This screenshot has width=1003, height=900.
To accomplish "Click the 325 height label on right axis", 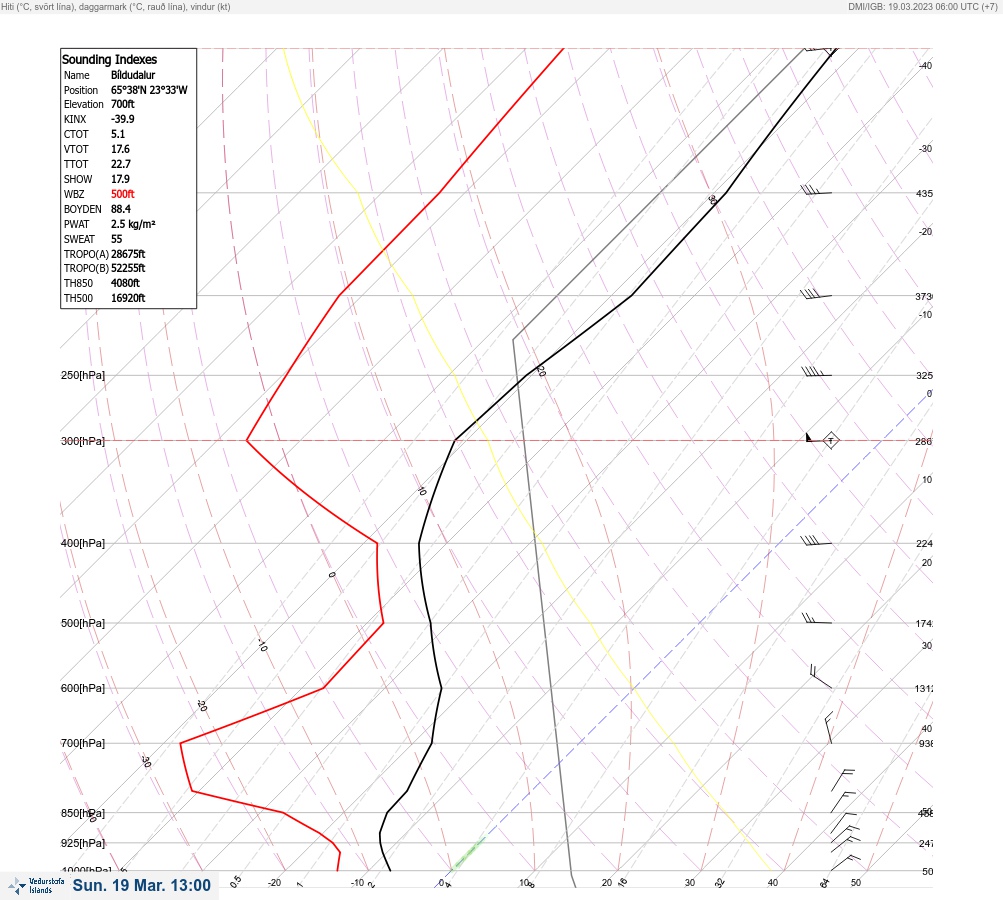I will [924, 375].
